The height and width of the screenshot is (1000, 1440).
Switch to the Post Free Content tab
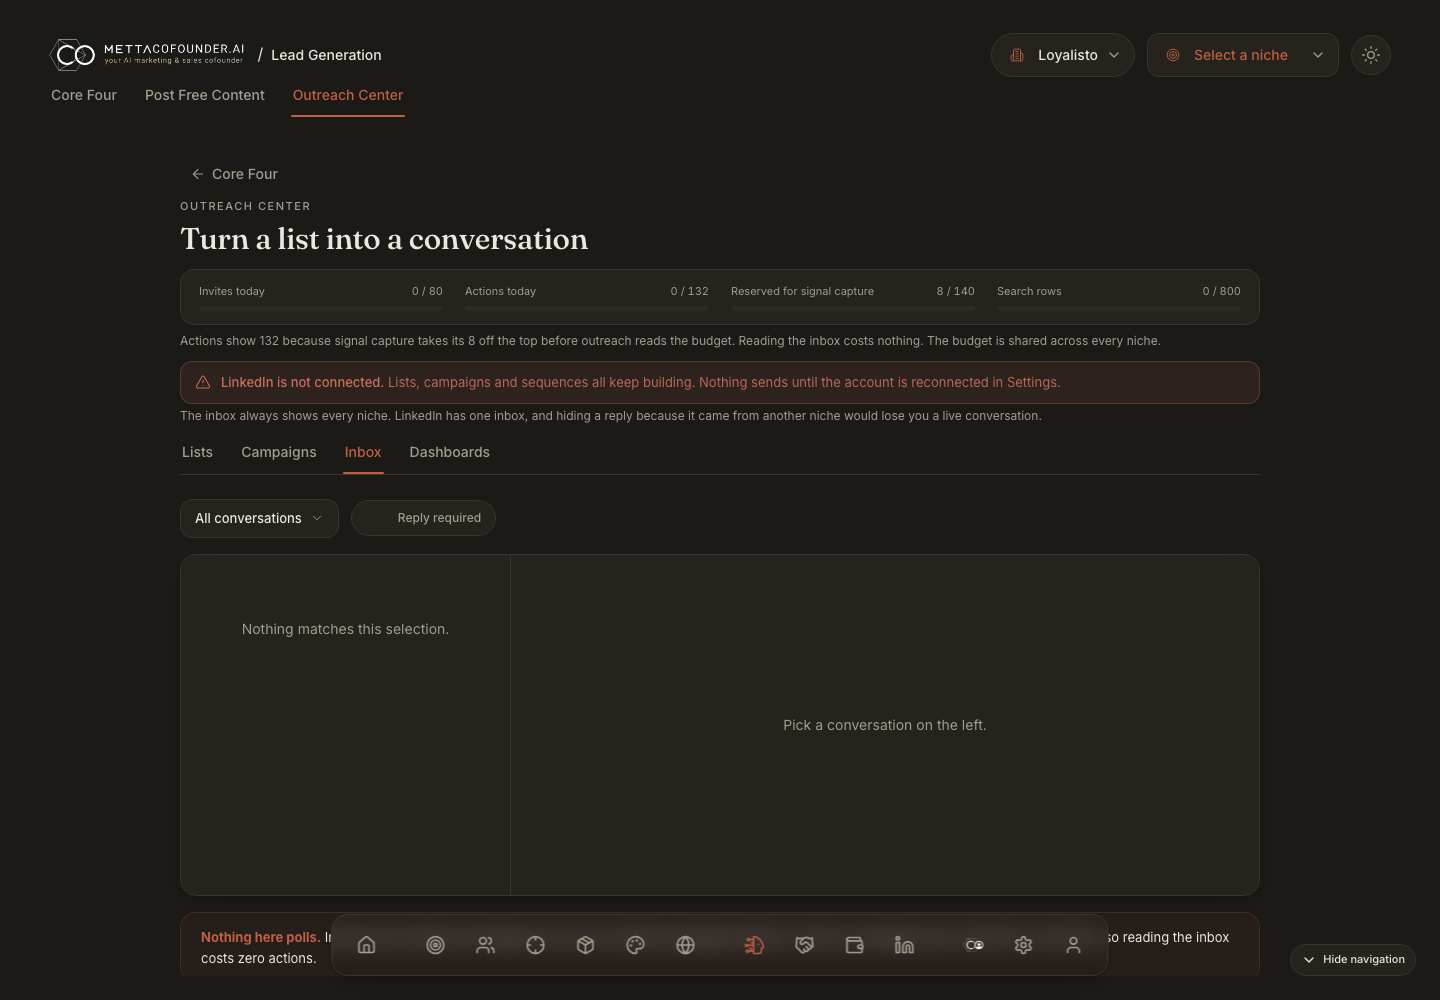(x=205, y=95)
